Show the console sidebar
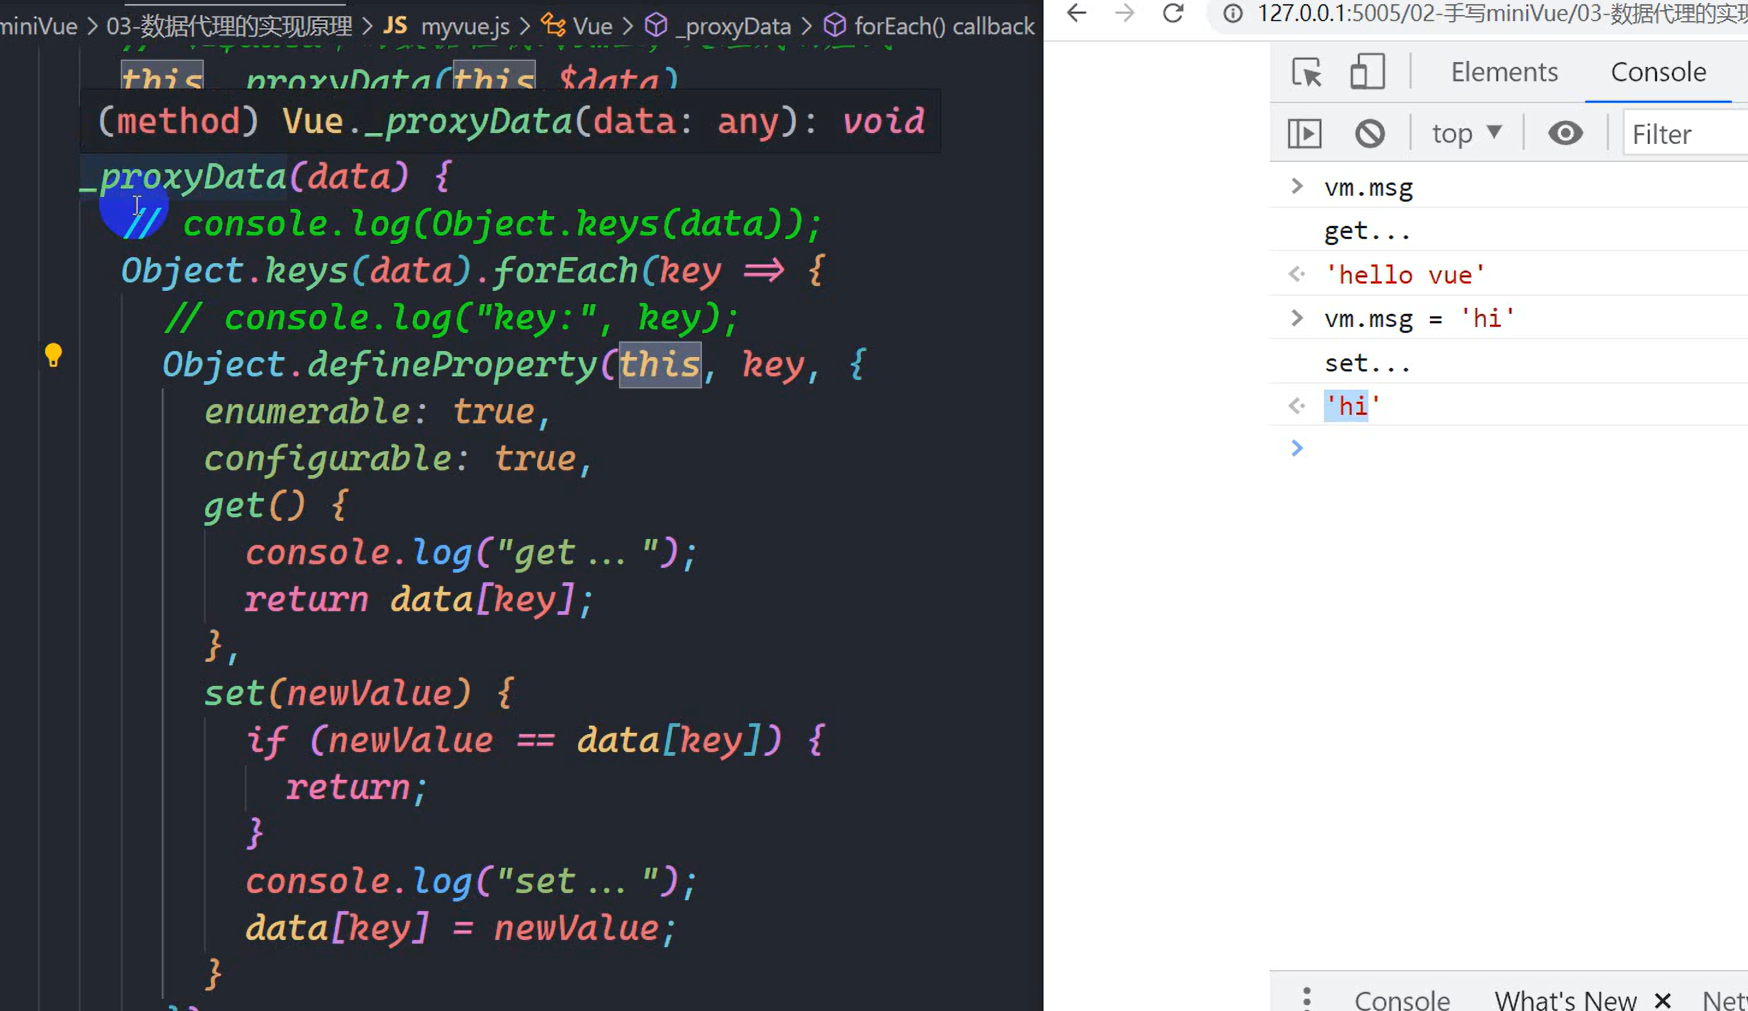The width and height of the screenshot is (1748, 1011). tap(1304, 133)
